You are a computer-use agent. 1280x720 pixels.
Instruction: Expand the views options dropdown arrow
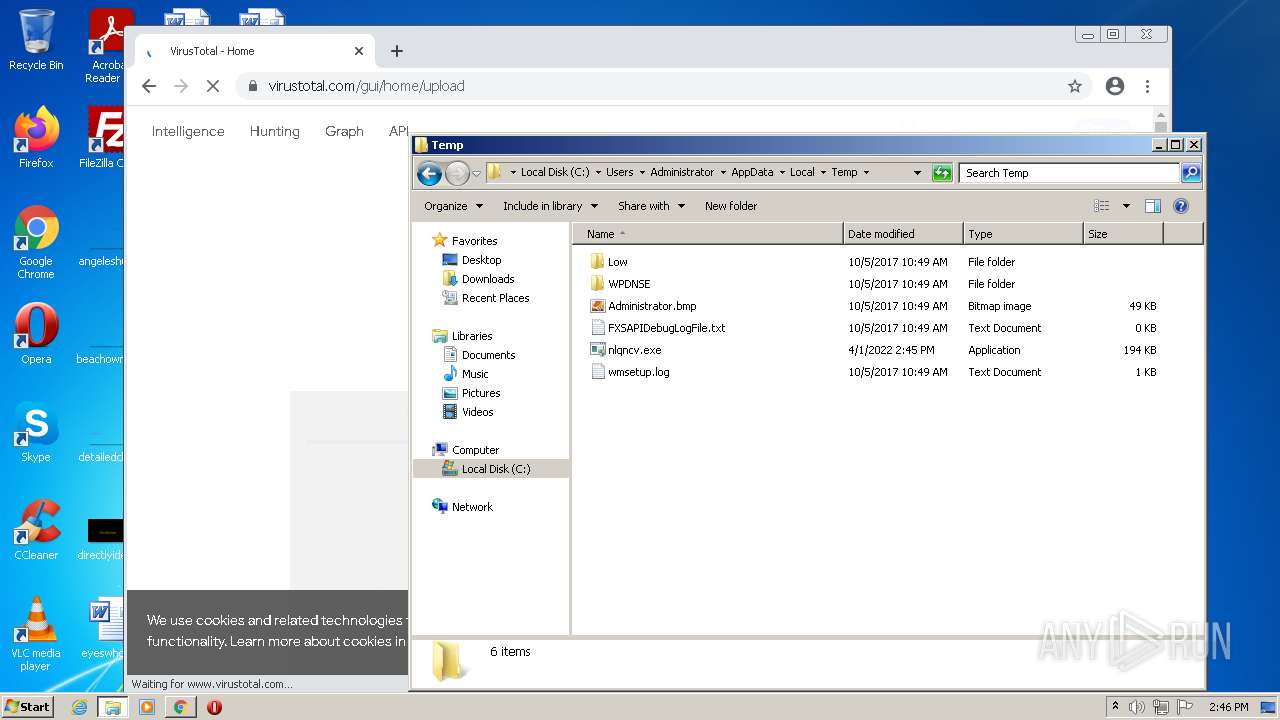1126,206
